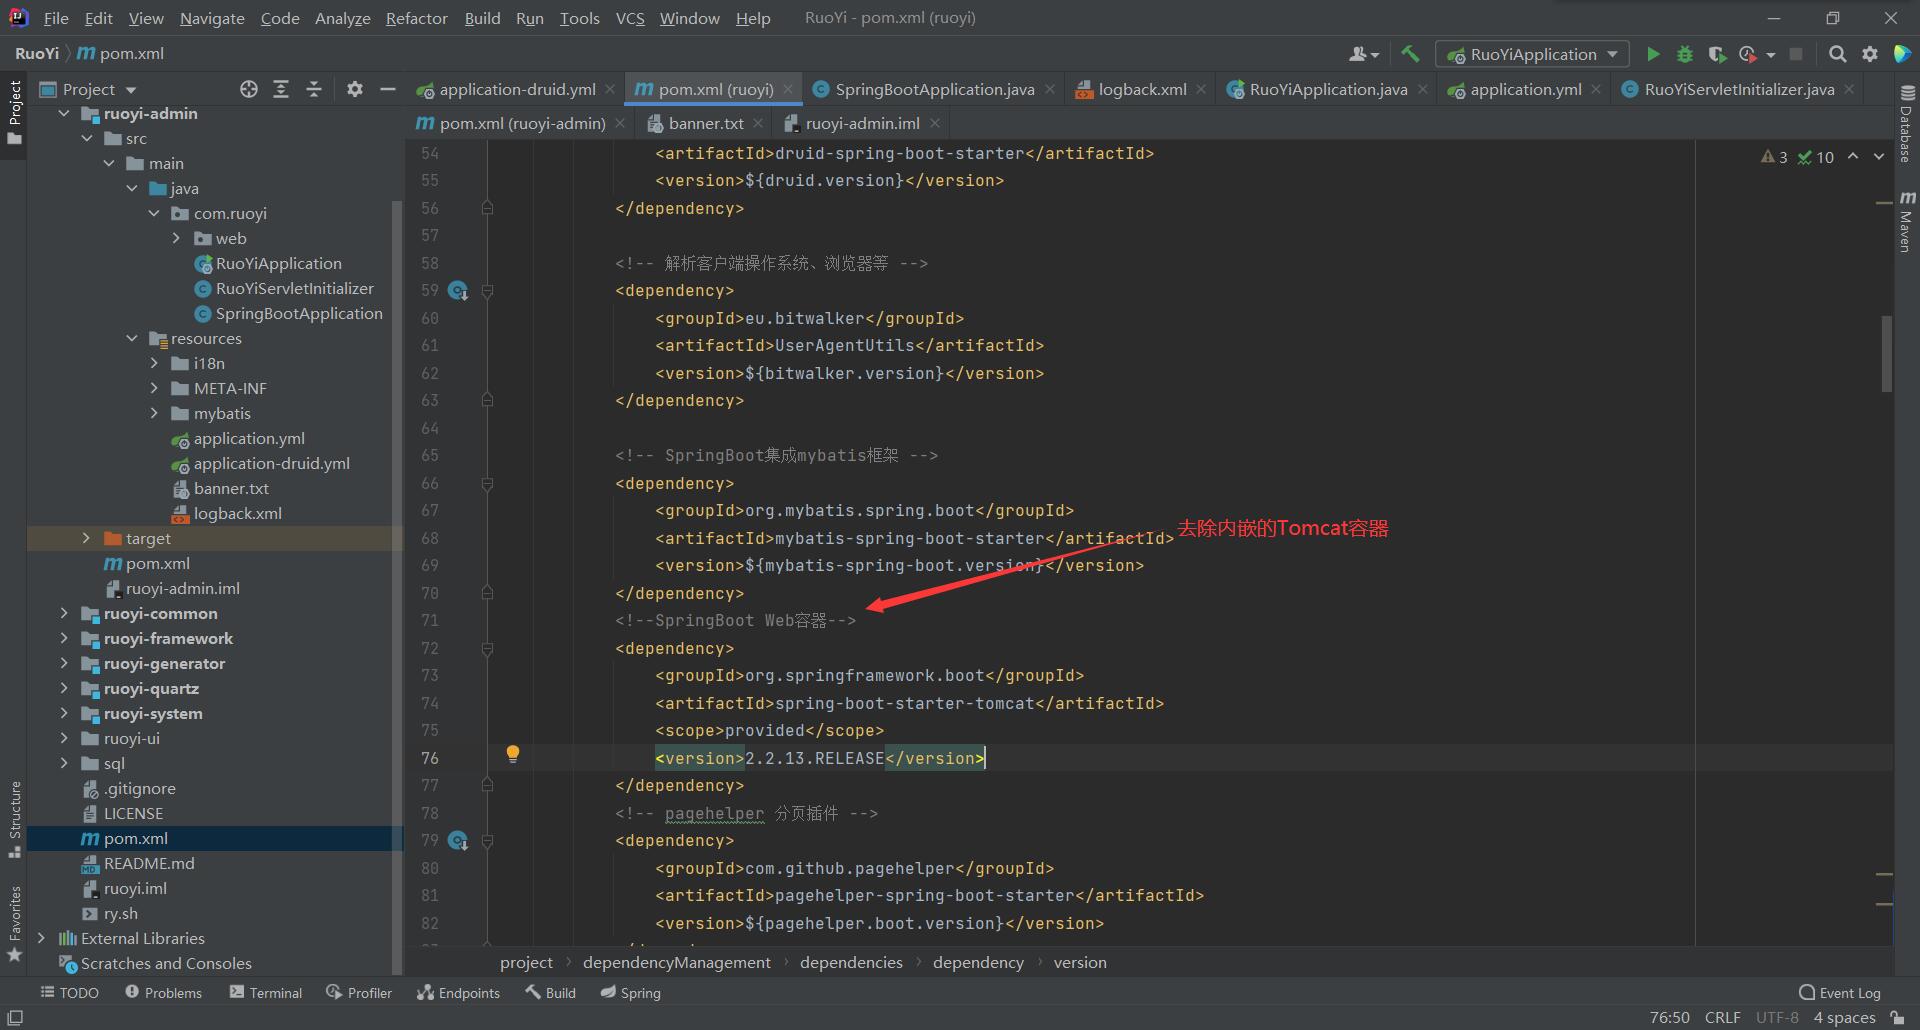Expand the mybatis resources folder
The height and width of the screenshot is (1030, 1920).
tap(154, 413)
